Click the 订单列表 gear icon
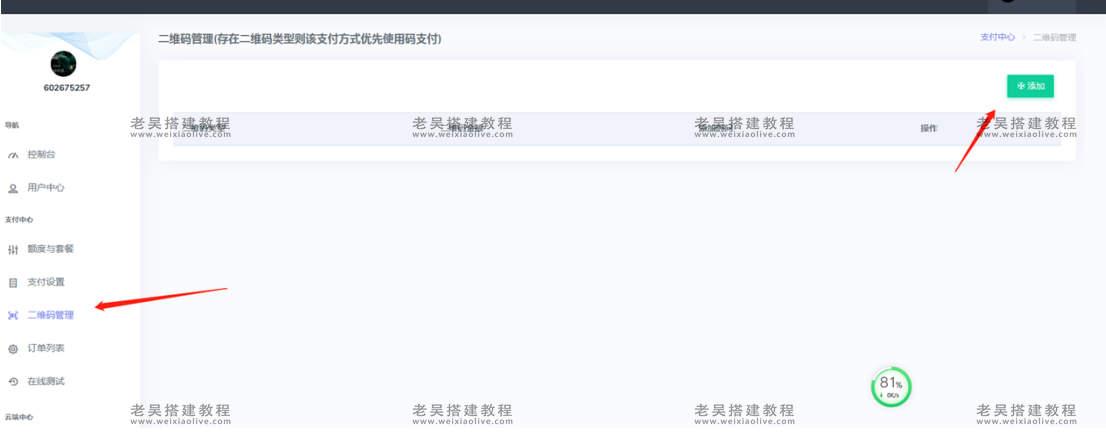Viewport: 1106px width, 444px height. (13, 349)
